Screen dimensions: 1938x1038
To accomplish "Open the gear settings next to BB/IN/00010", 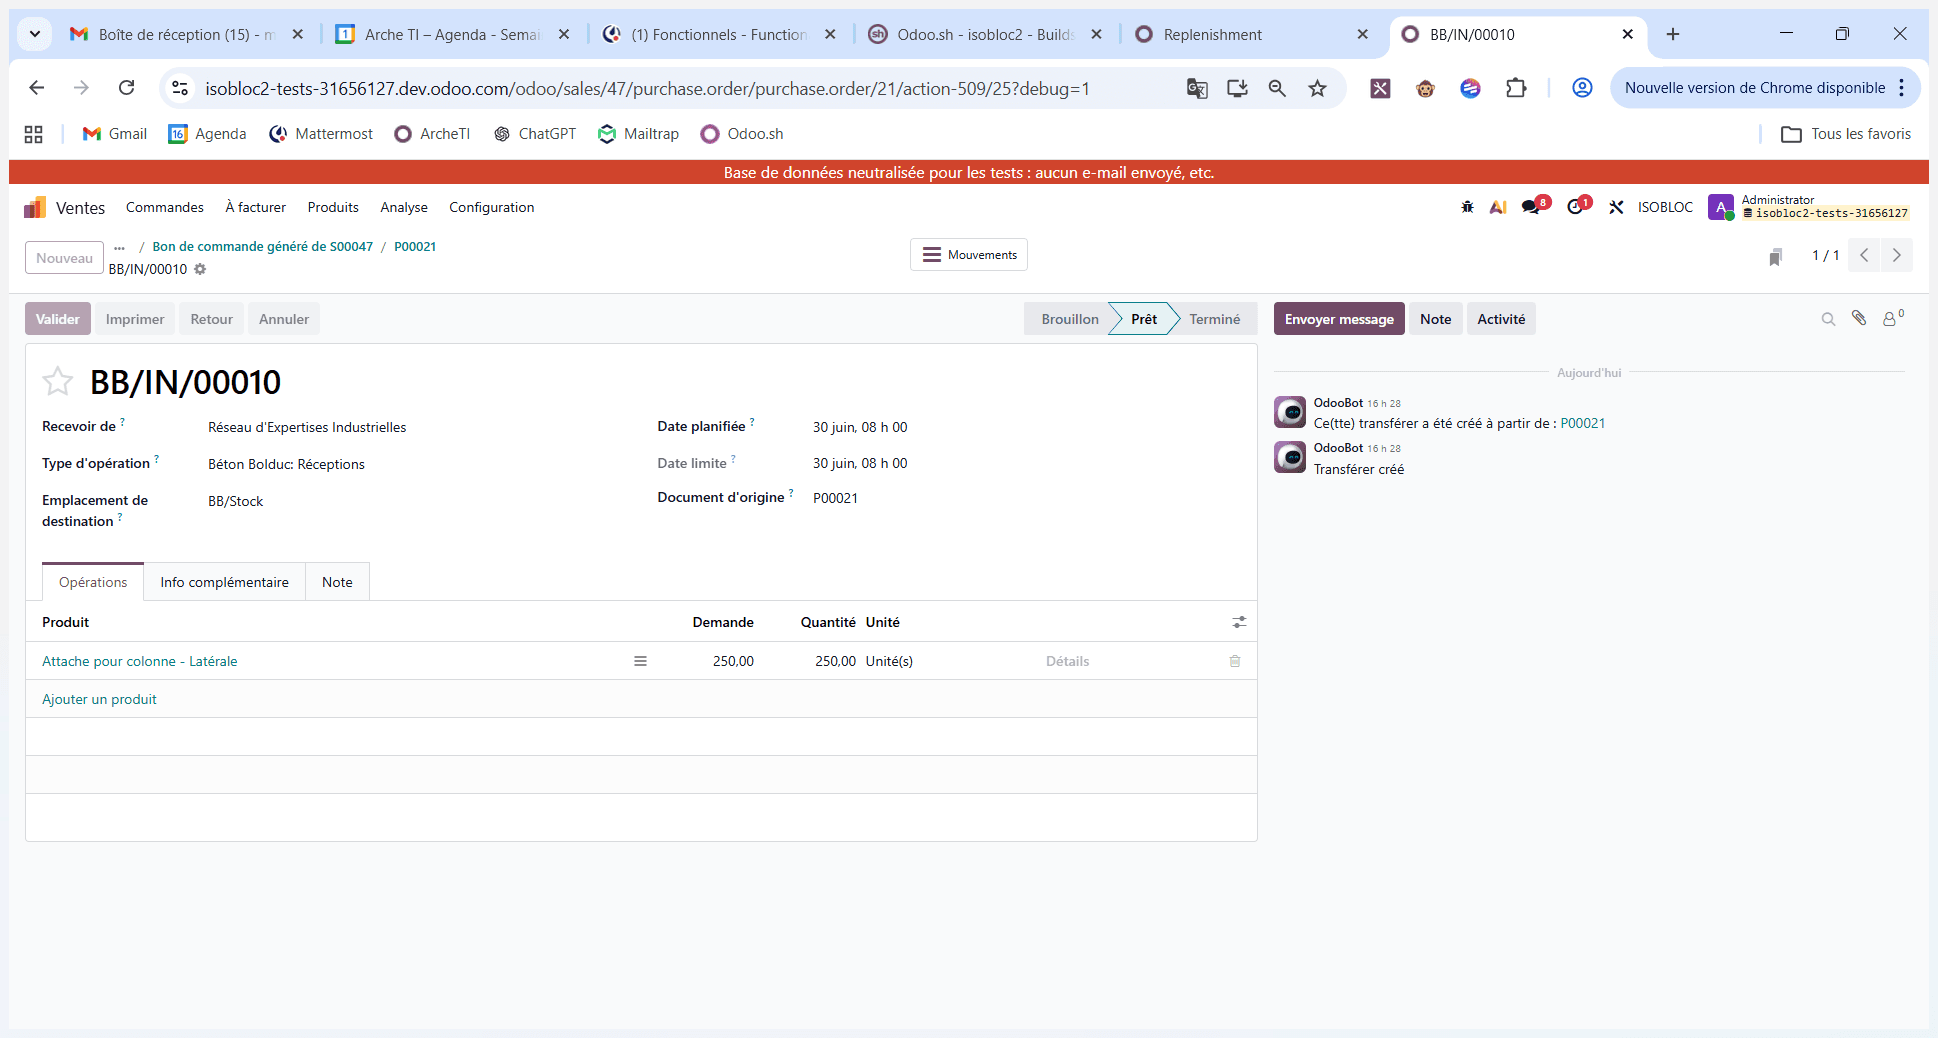I will coord(200,269).
